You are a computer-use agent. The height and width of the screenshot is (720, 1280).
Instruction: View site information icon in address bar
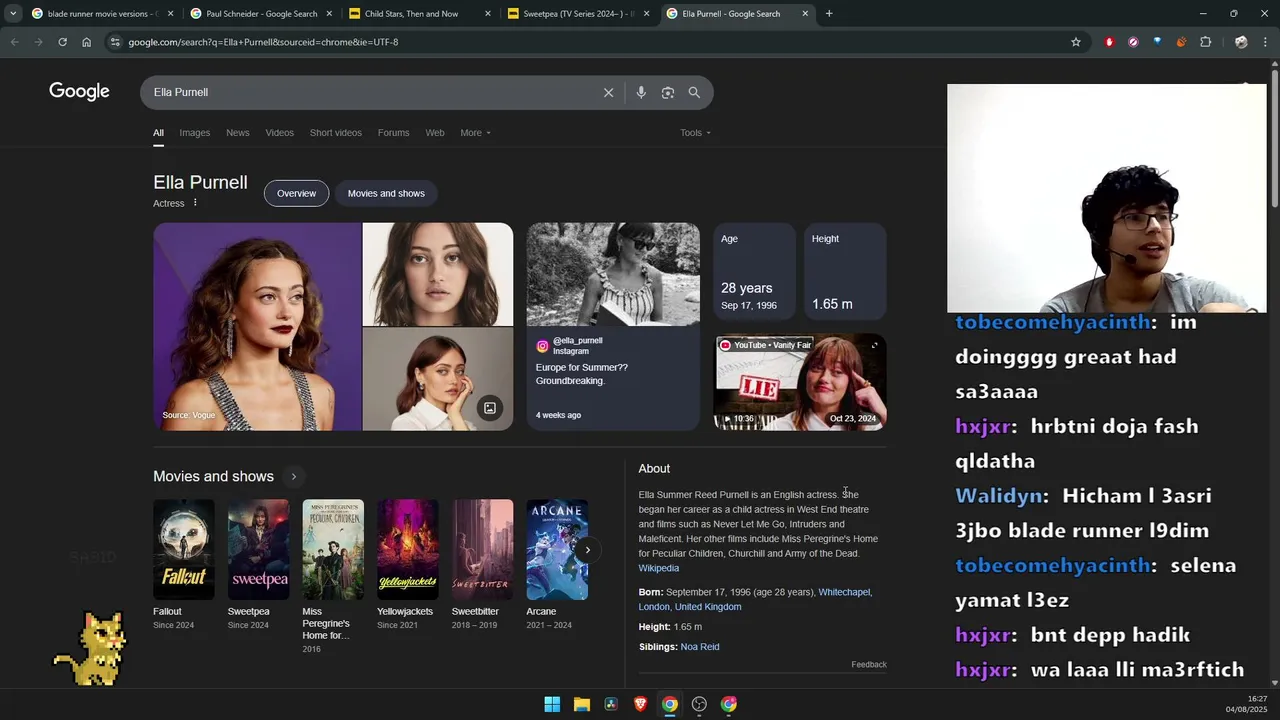click(x=115, y=42)
